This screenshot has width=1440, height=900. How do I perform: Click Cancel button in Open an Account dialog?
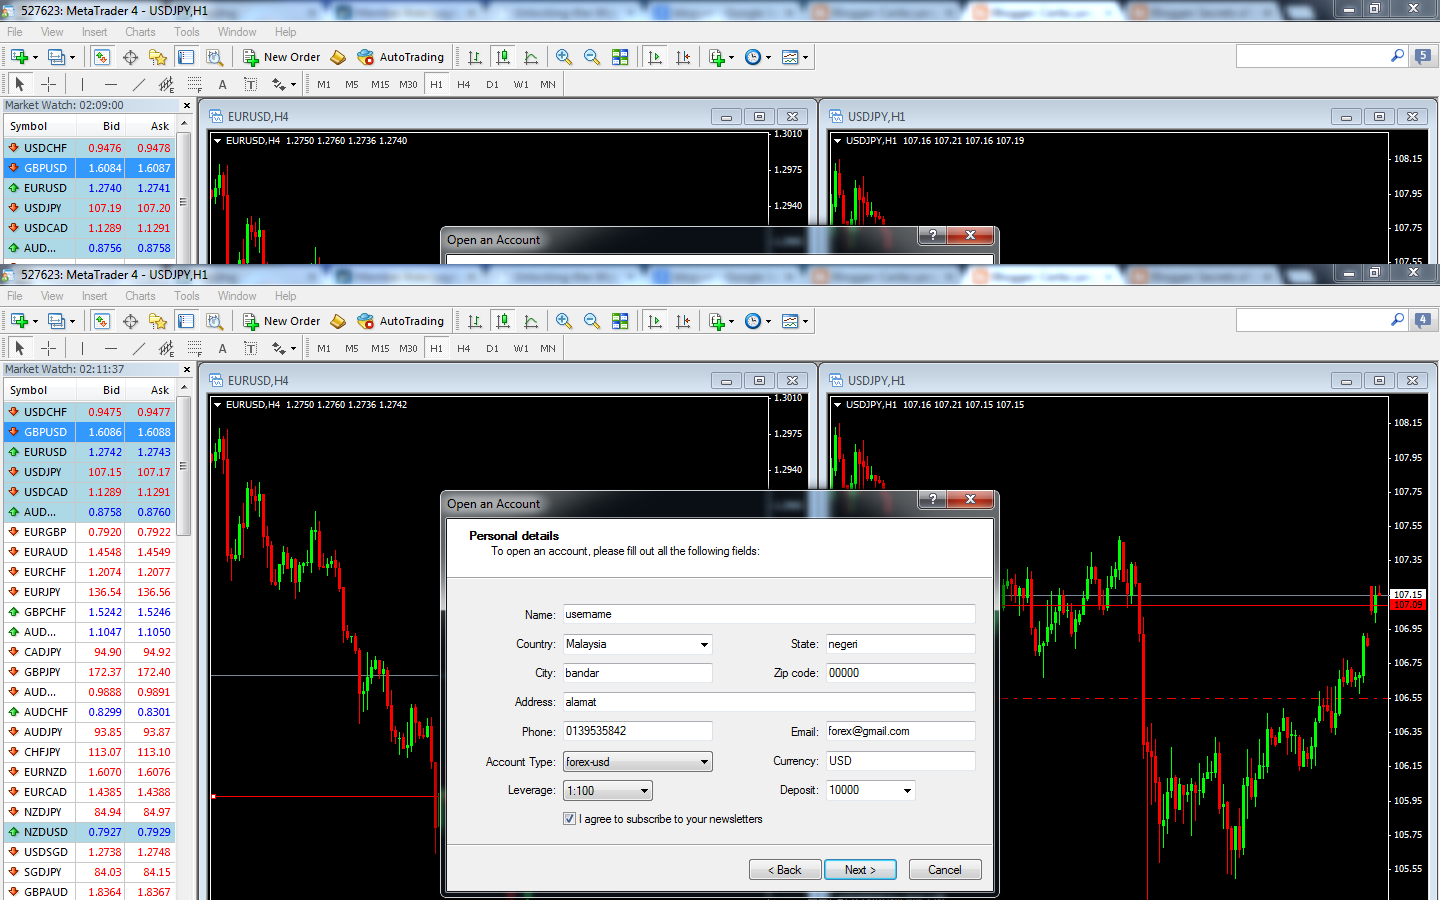945,870
